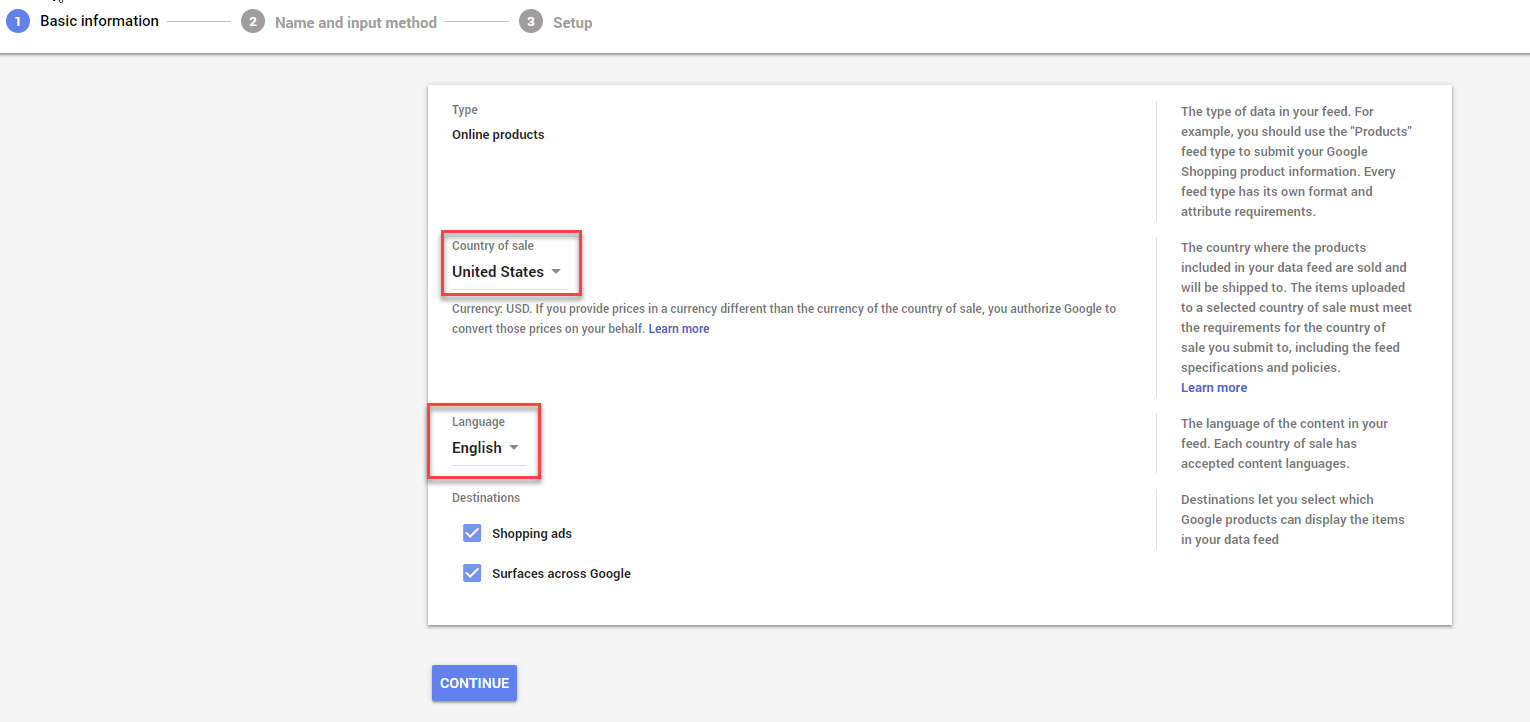Click the Destinations section heading
Image resolution: width=1530 pixels, height=722 pixels.
click(x=486, y=498)
